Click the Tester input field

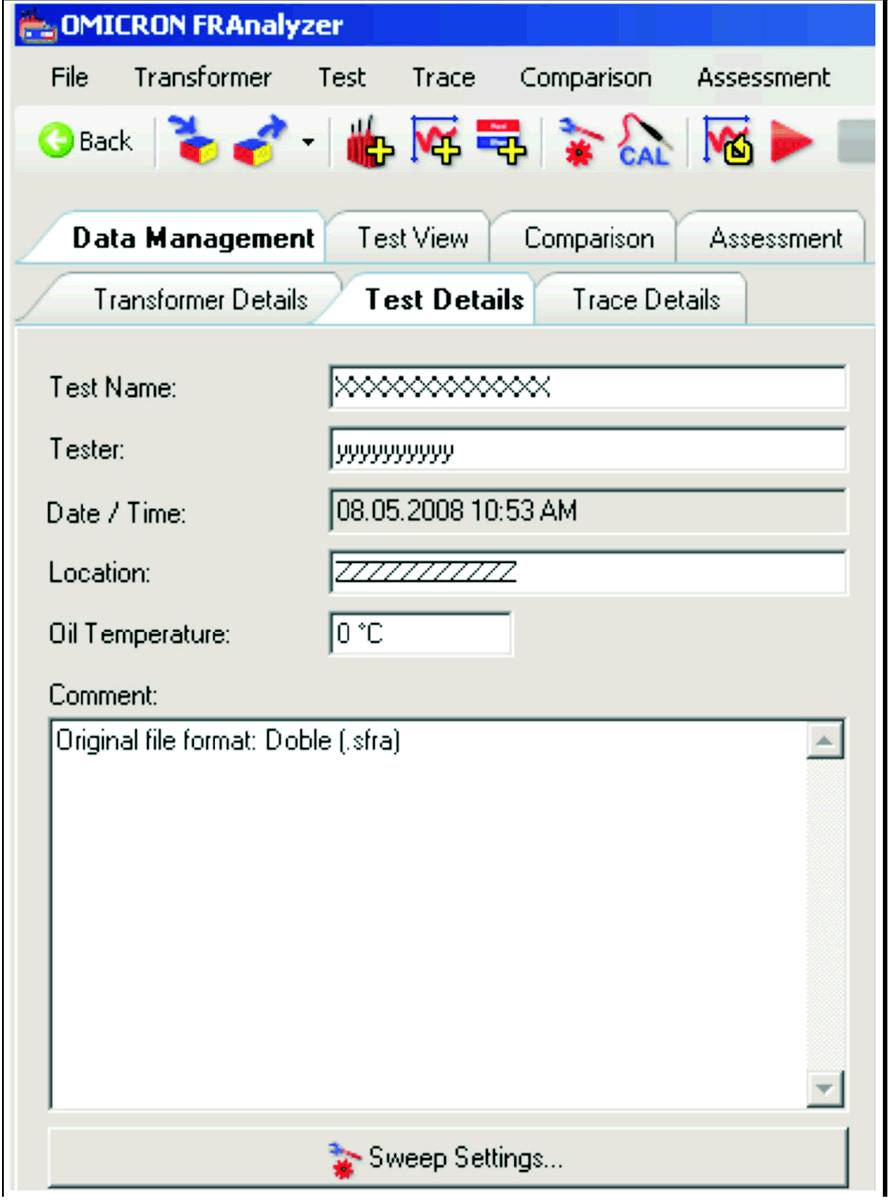(x=588, y=449)
